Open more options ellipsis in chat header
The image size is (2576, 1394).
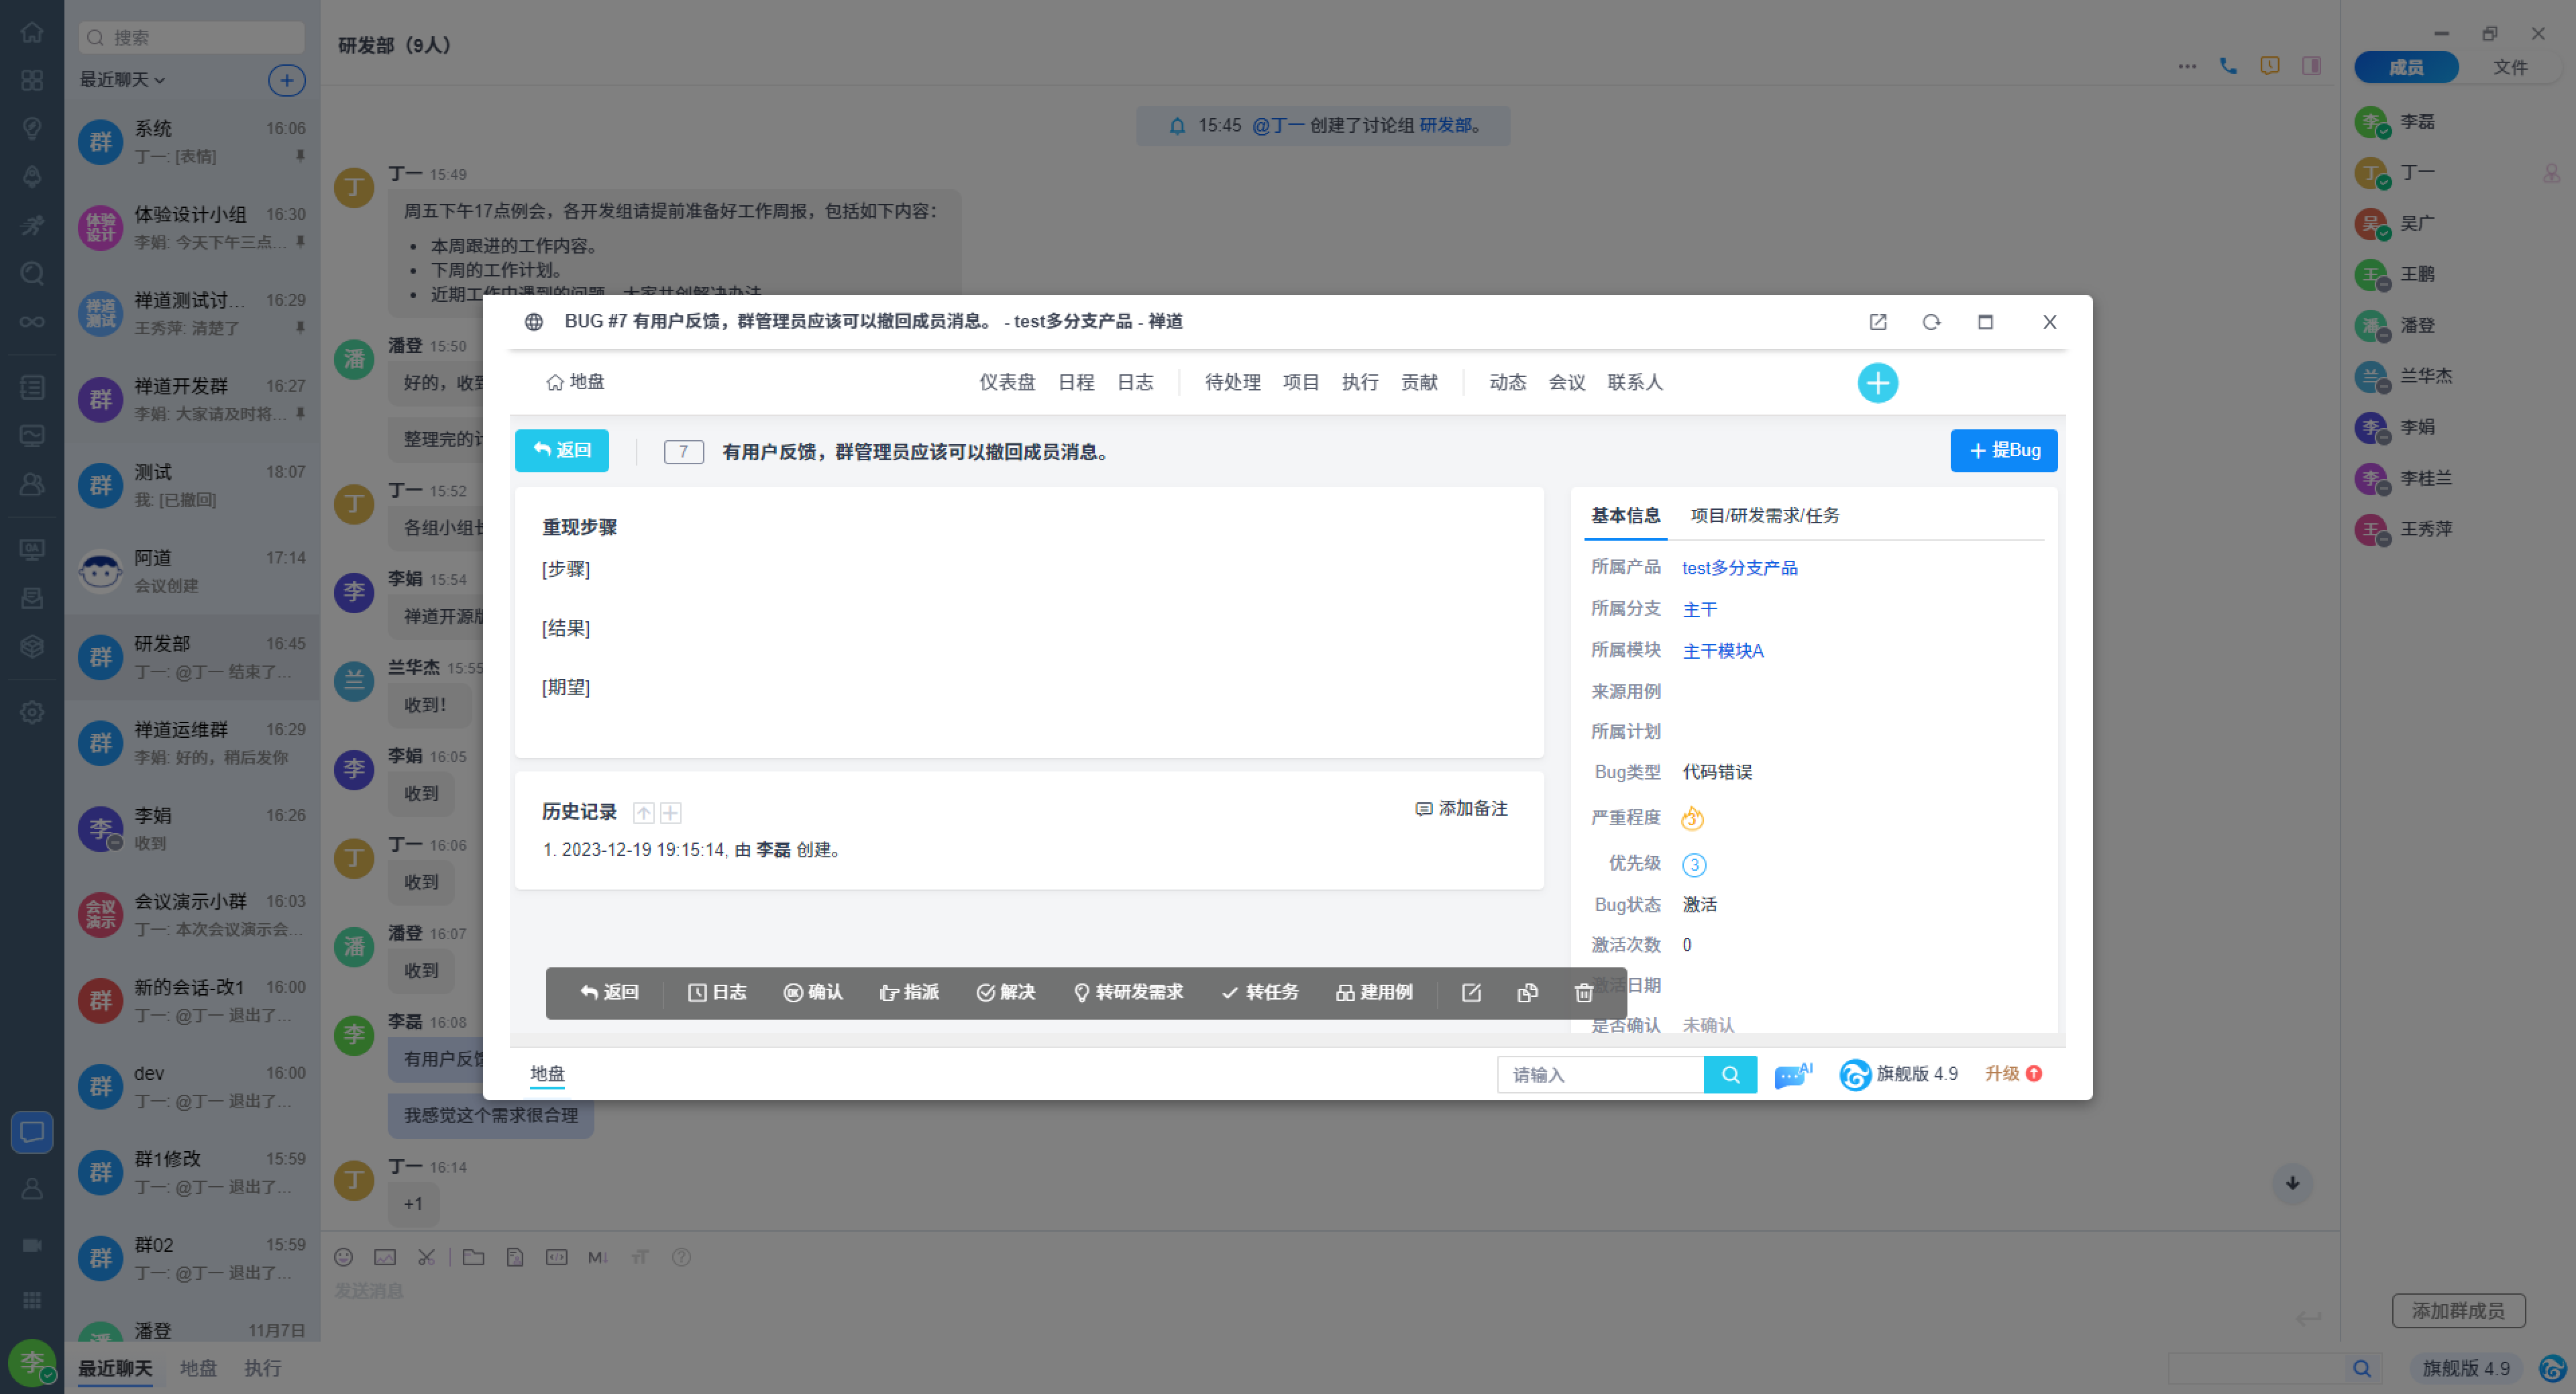click(x=2187, y=66)
